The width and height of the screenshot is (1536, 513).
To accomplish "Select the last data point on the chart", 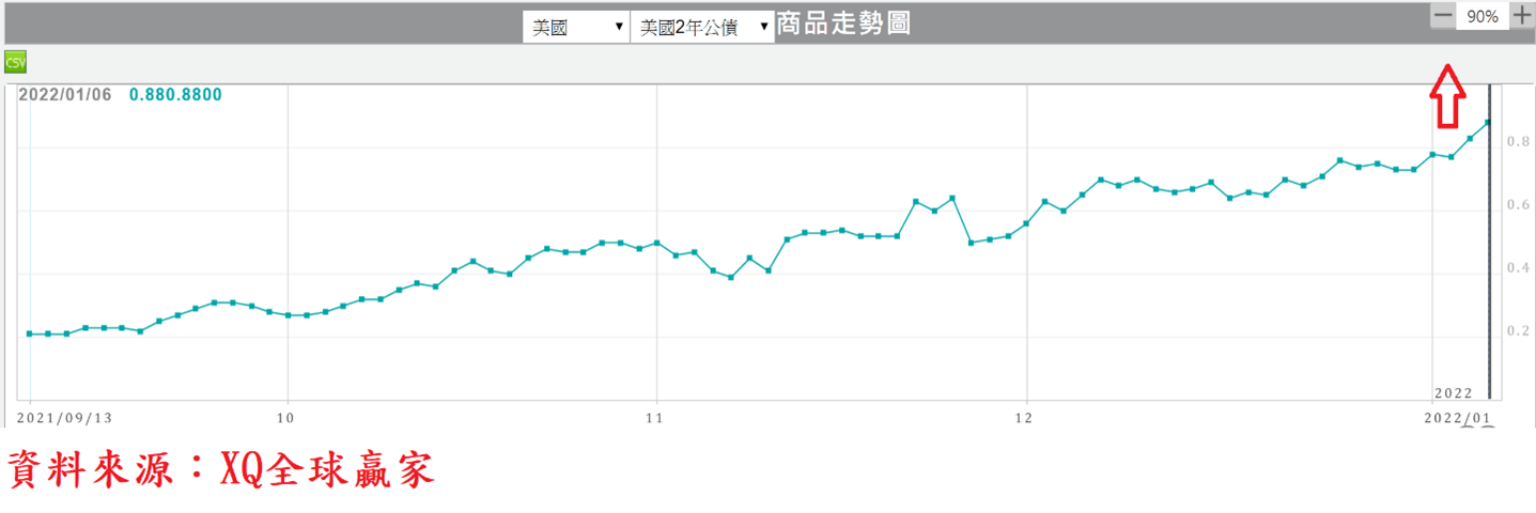I will [1487, 122].
